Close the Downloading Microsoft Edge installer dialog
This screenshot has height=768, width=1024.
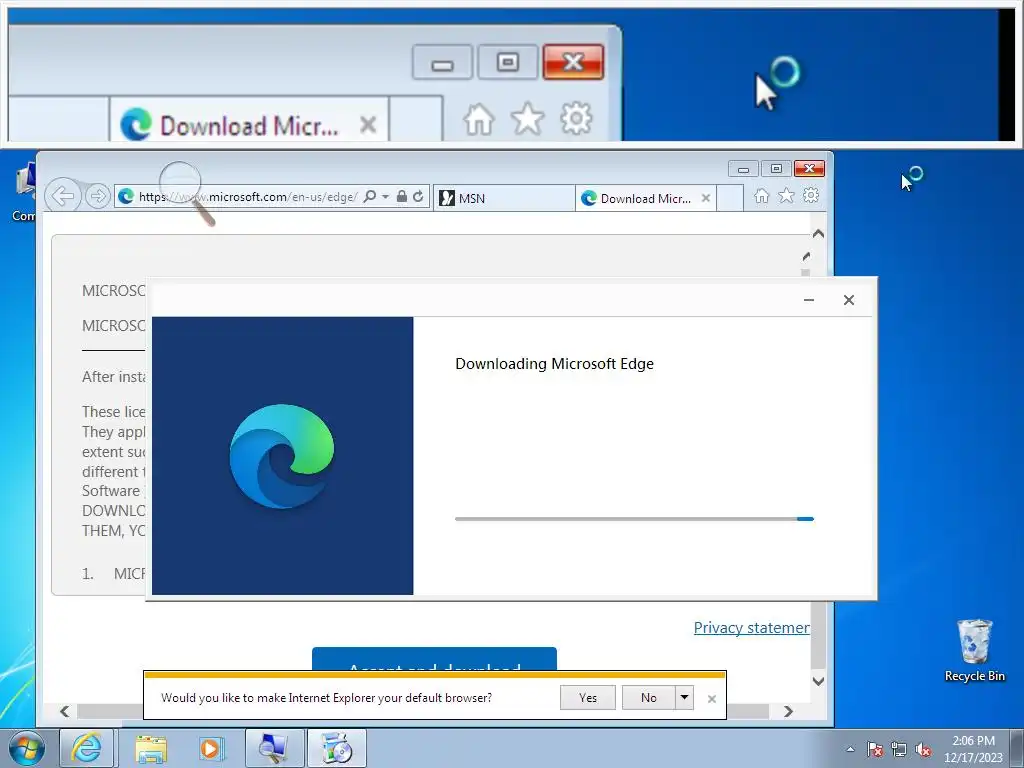pyautogui.click(x=848, y=300)
